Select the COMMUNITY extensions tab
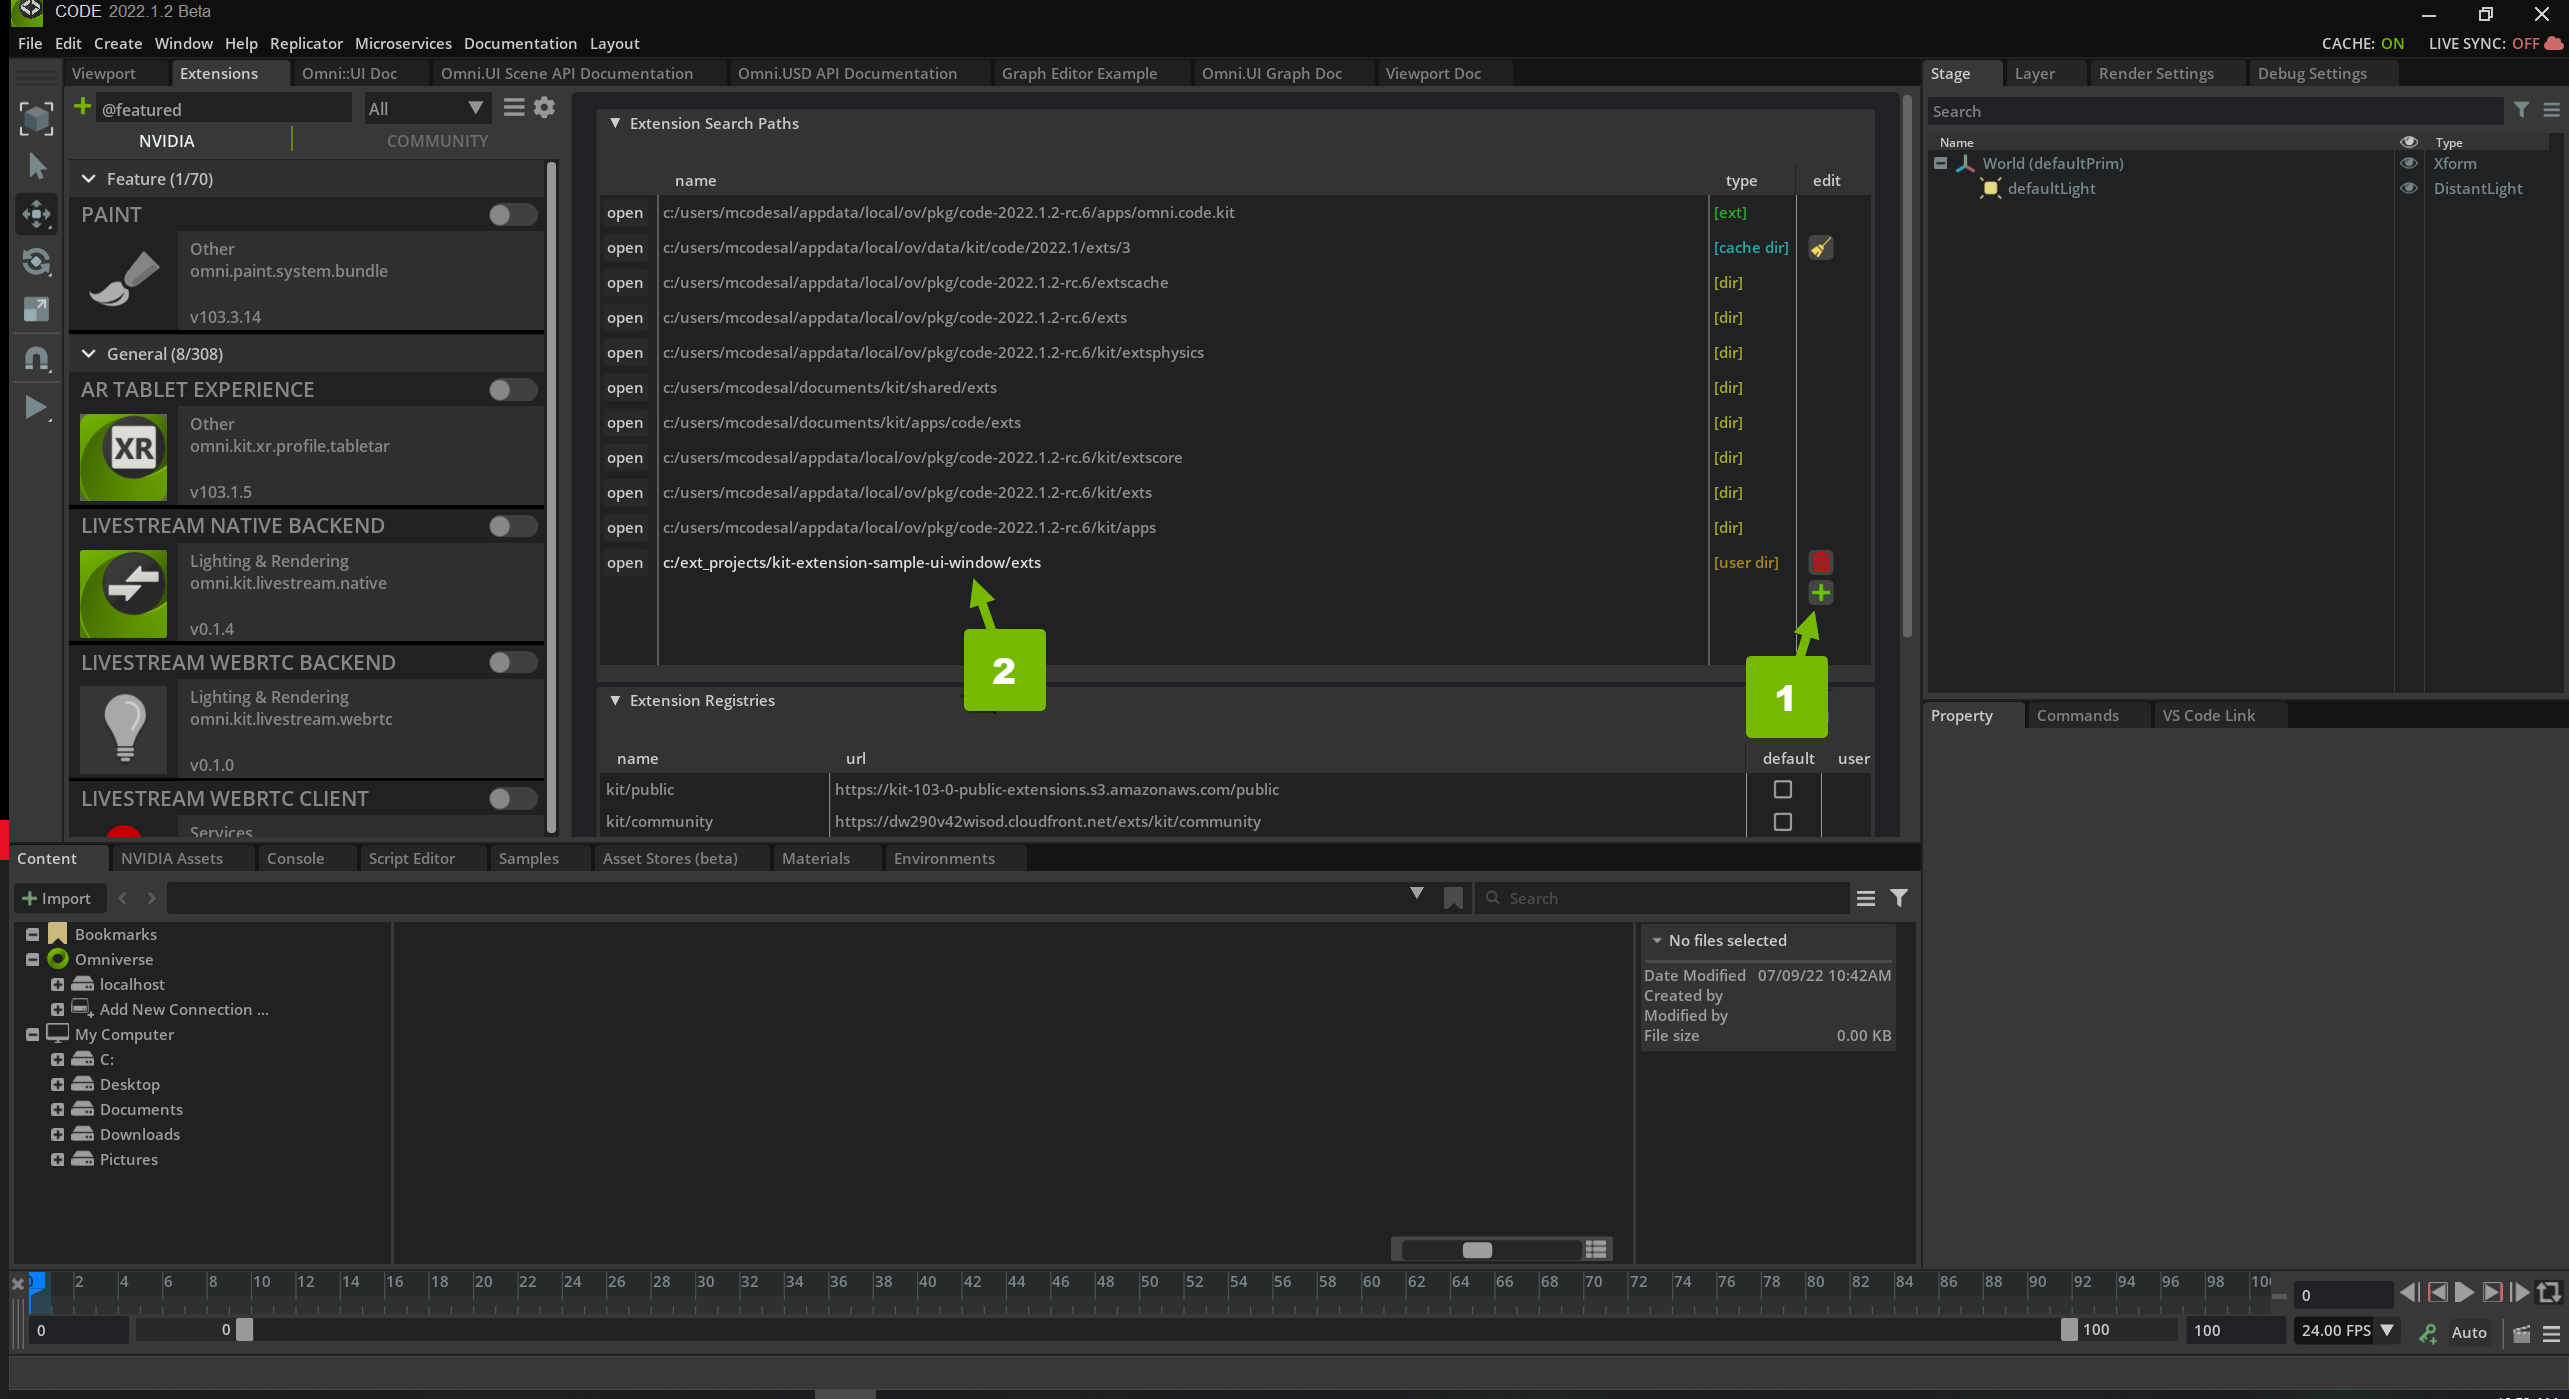This screenshot has width=2569, height=1399. click(x=437, y=141)
